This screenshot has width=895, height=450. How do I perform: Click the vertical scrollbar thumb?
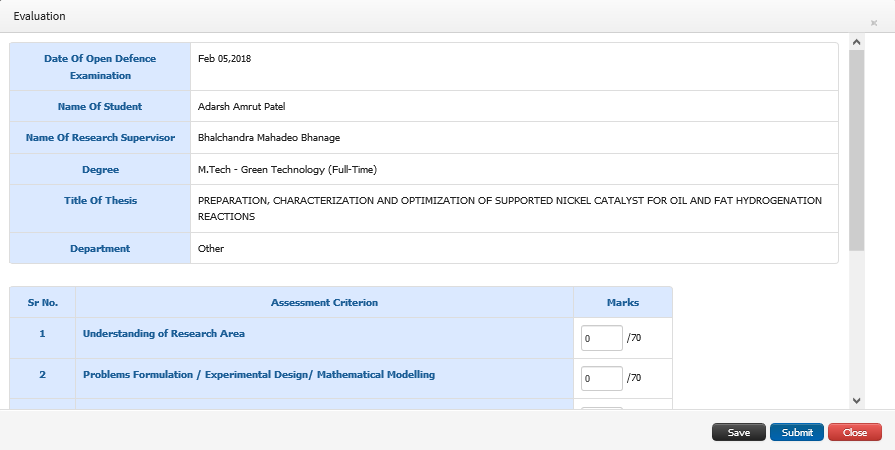856,150
